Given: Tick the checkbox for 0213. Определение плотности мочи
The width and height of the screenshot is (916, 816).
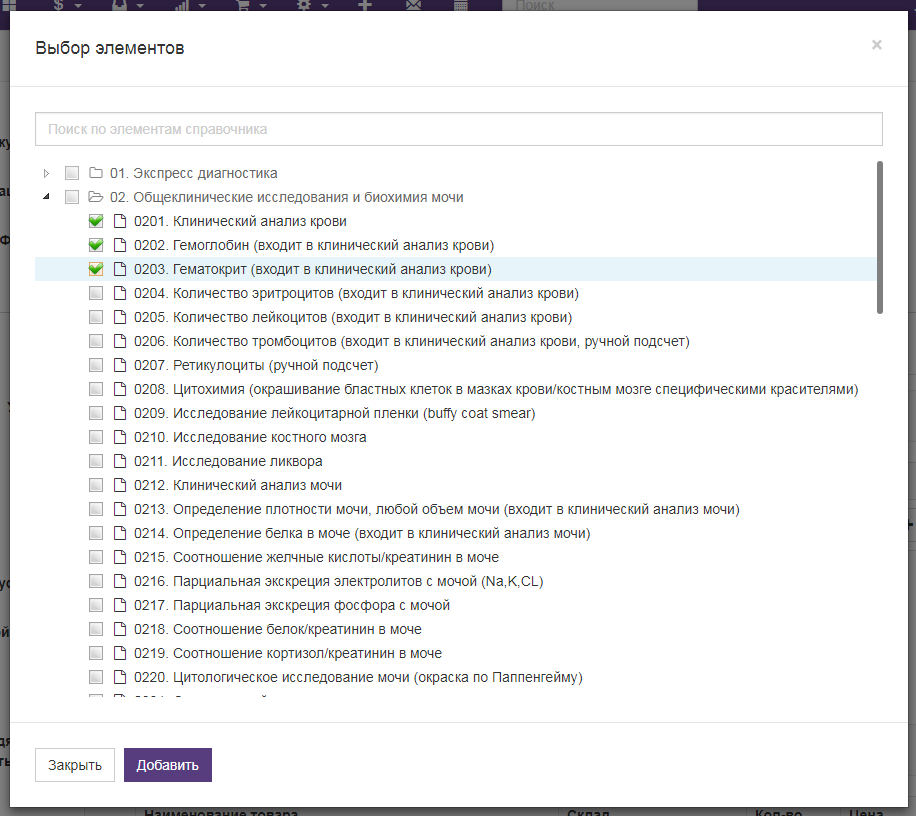Looking at the screenshot, I should pyautogui.click(x=96, y=508).
